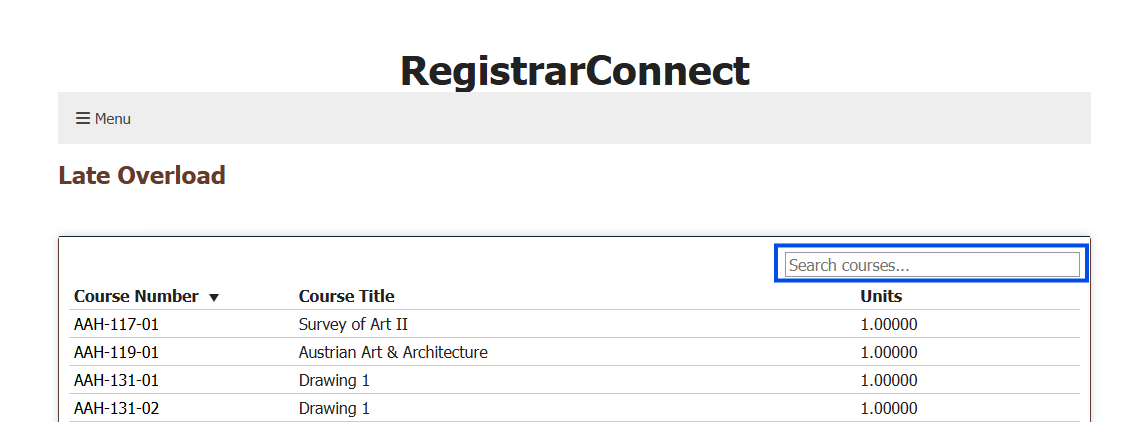Sort by Course Title column header
Viewport: 1123px width, 422px height.
click(346, 296)
